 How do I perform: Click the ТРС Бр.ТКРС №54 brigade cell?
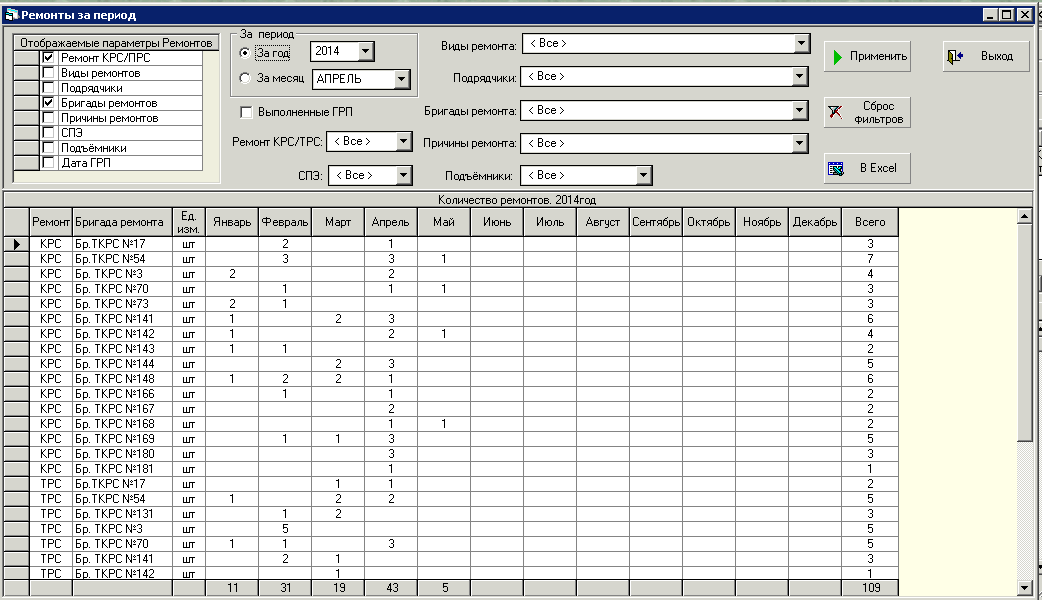tap(122, 499)
